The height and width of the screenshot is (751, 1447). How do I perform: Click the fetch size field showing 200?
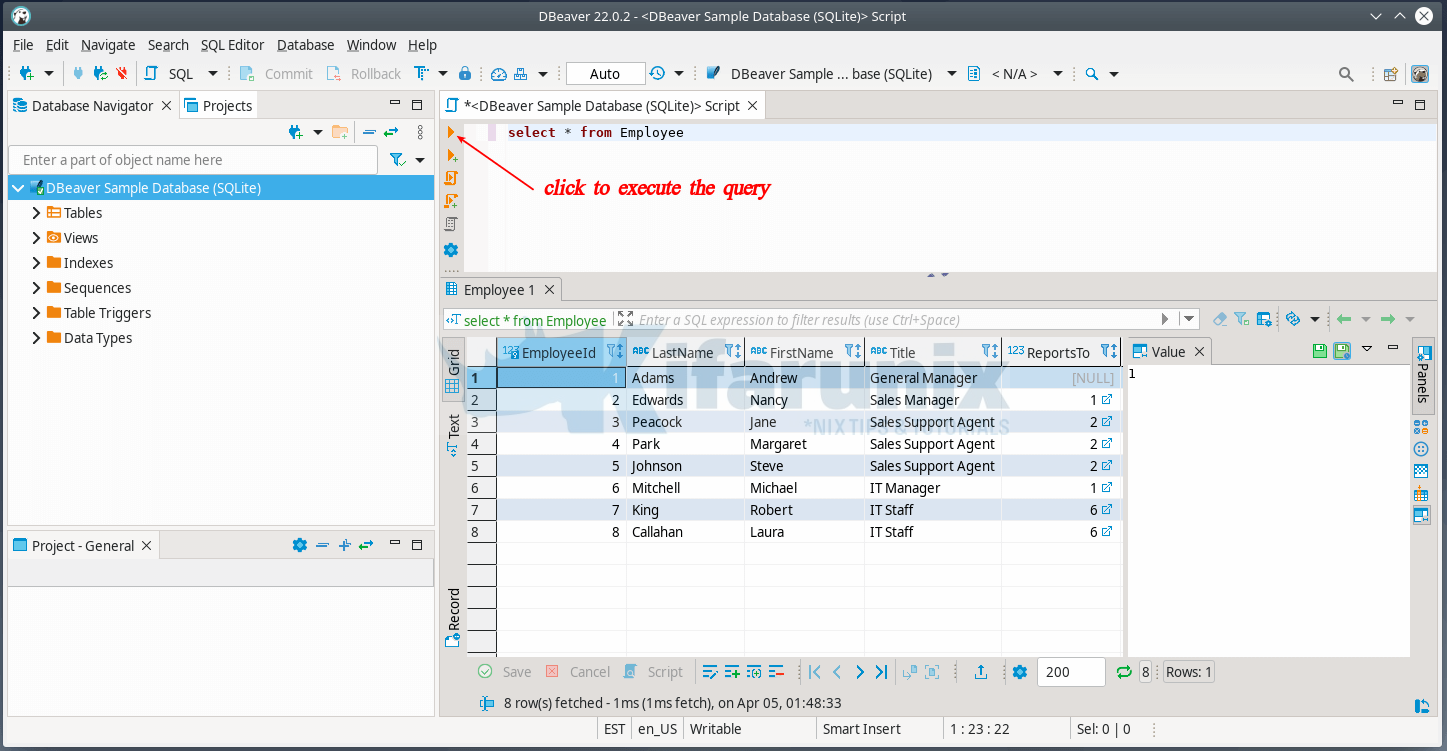coord(1071,672)
